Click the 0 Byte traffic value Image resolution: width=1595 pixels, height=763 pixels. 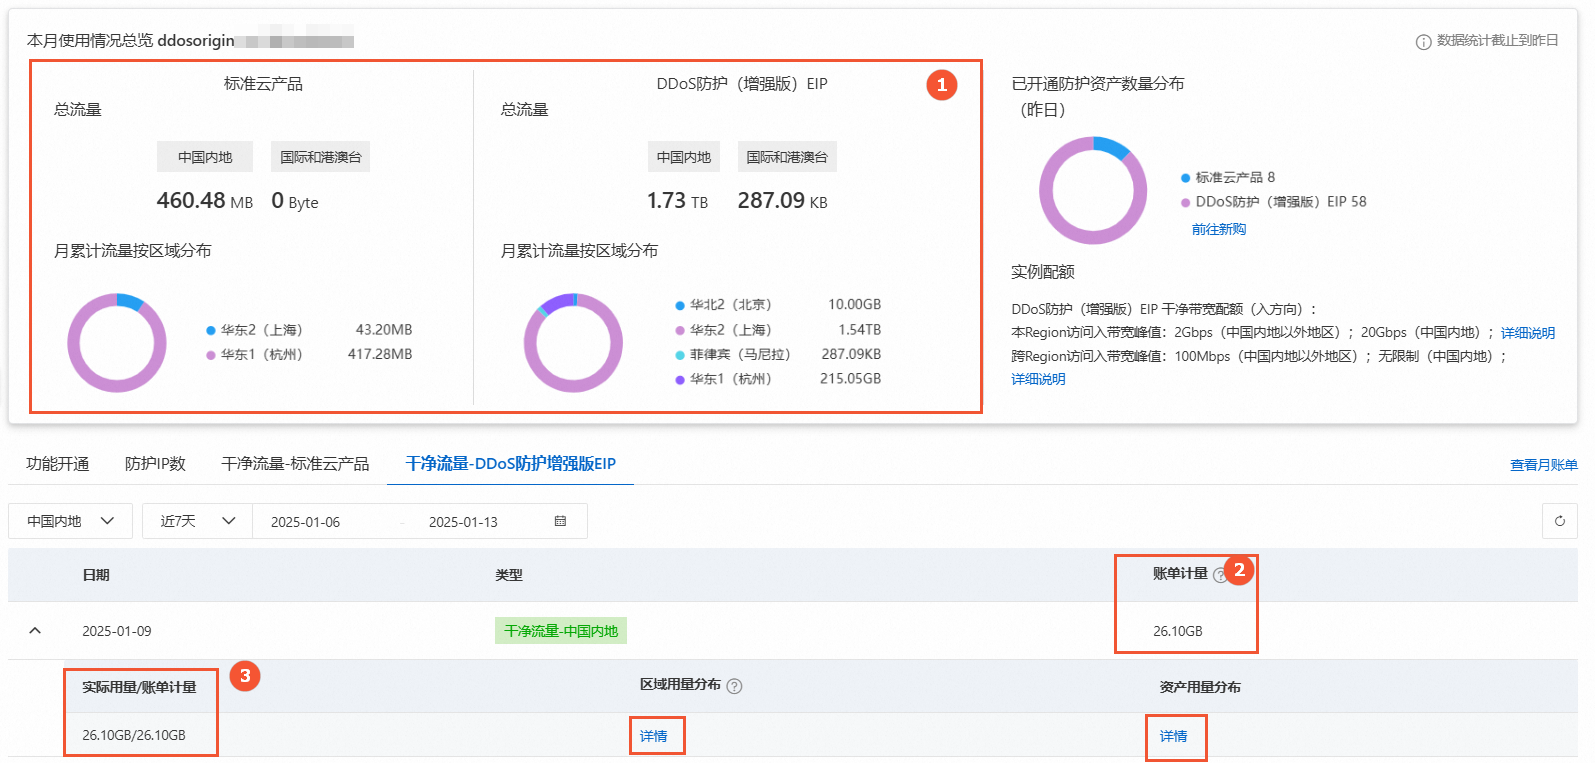click(295, 201)
